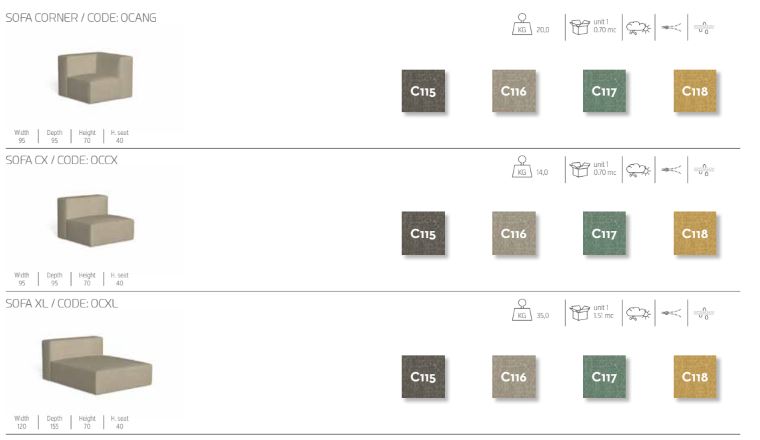Click the water spray icon for Sofa XL
The width and height of the screenshot is (760, 440).
click(x=670, y=312)
